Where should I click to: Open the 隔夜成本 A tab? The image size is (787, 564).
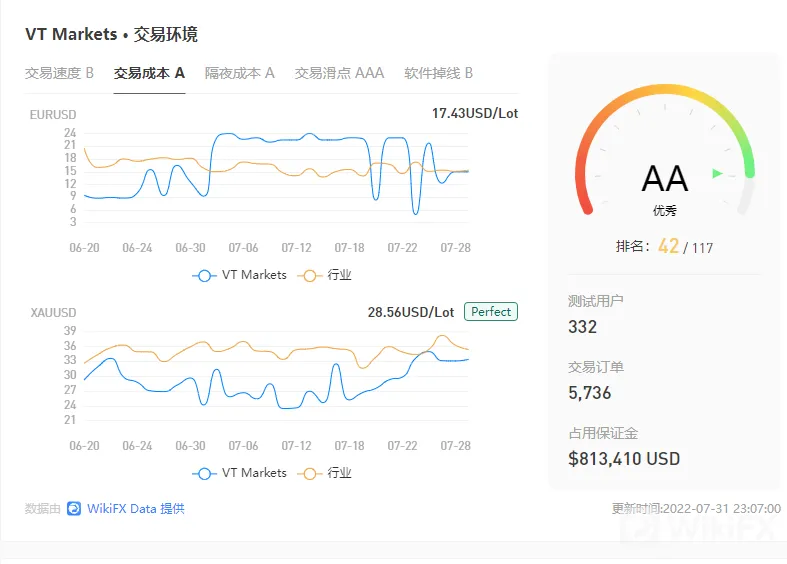point(239,73)
